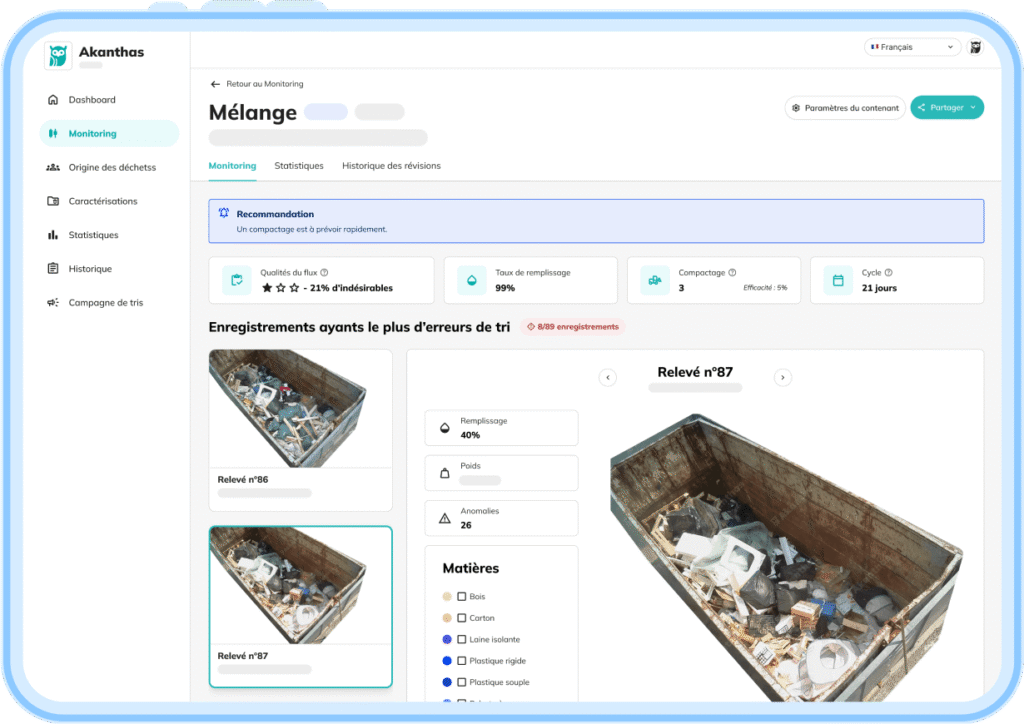Click the Origine des déchetss people icon
This screenshot has height=724, width=1024.
tap(53, 167)
